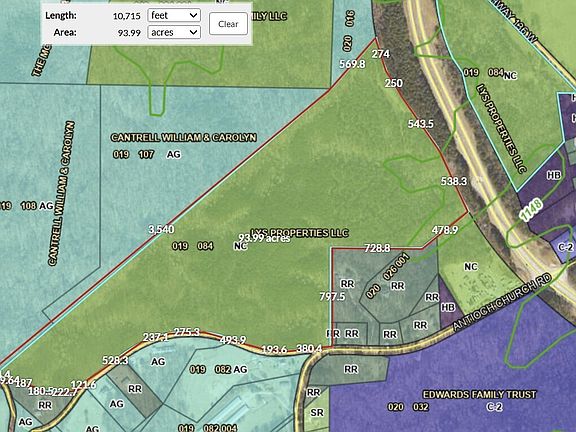This screenshot has height=432, width=576.
Task: Click the 3,540 boundary length label
Action: 161,230
